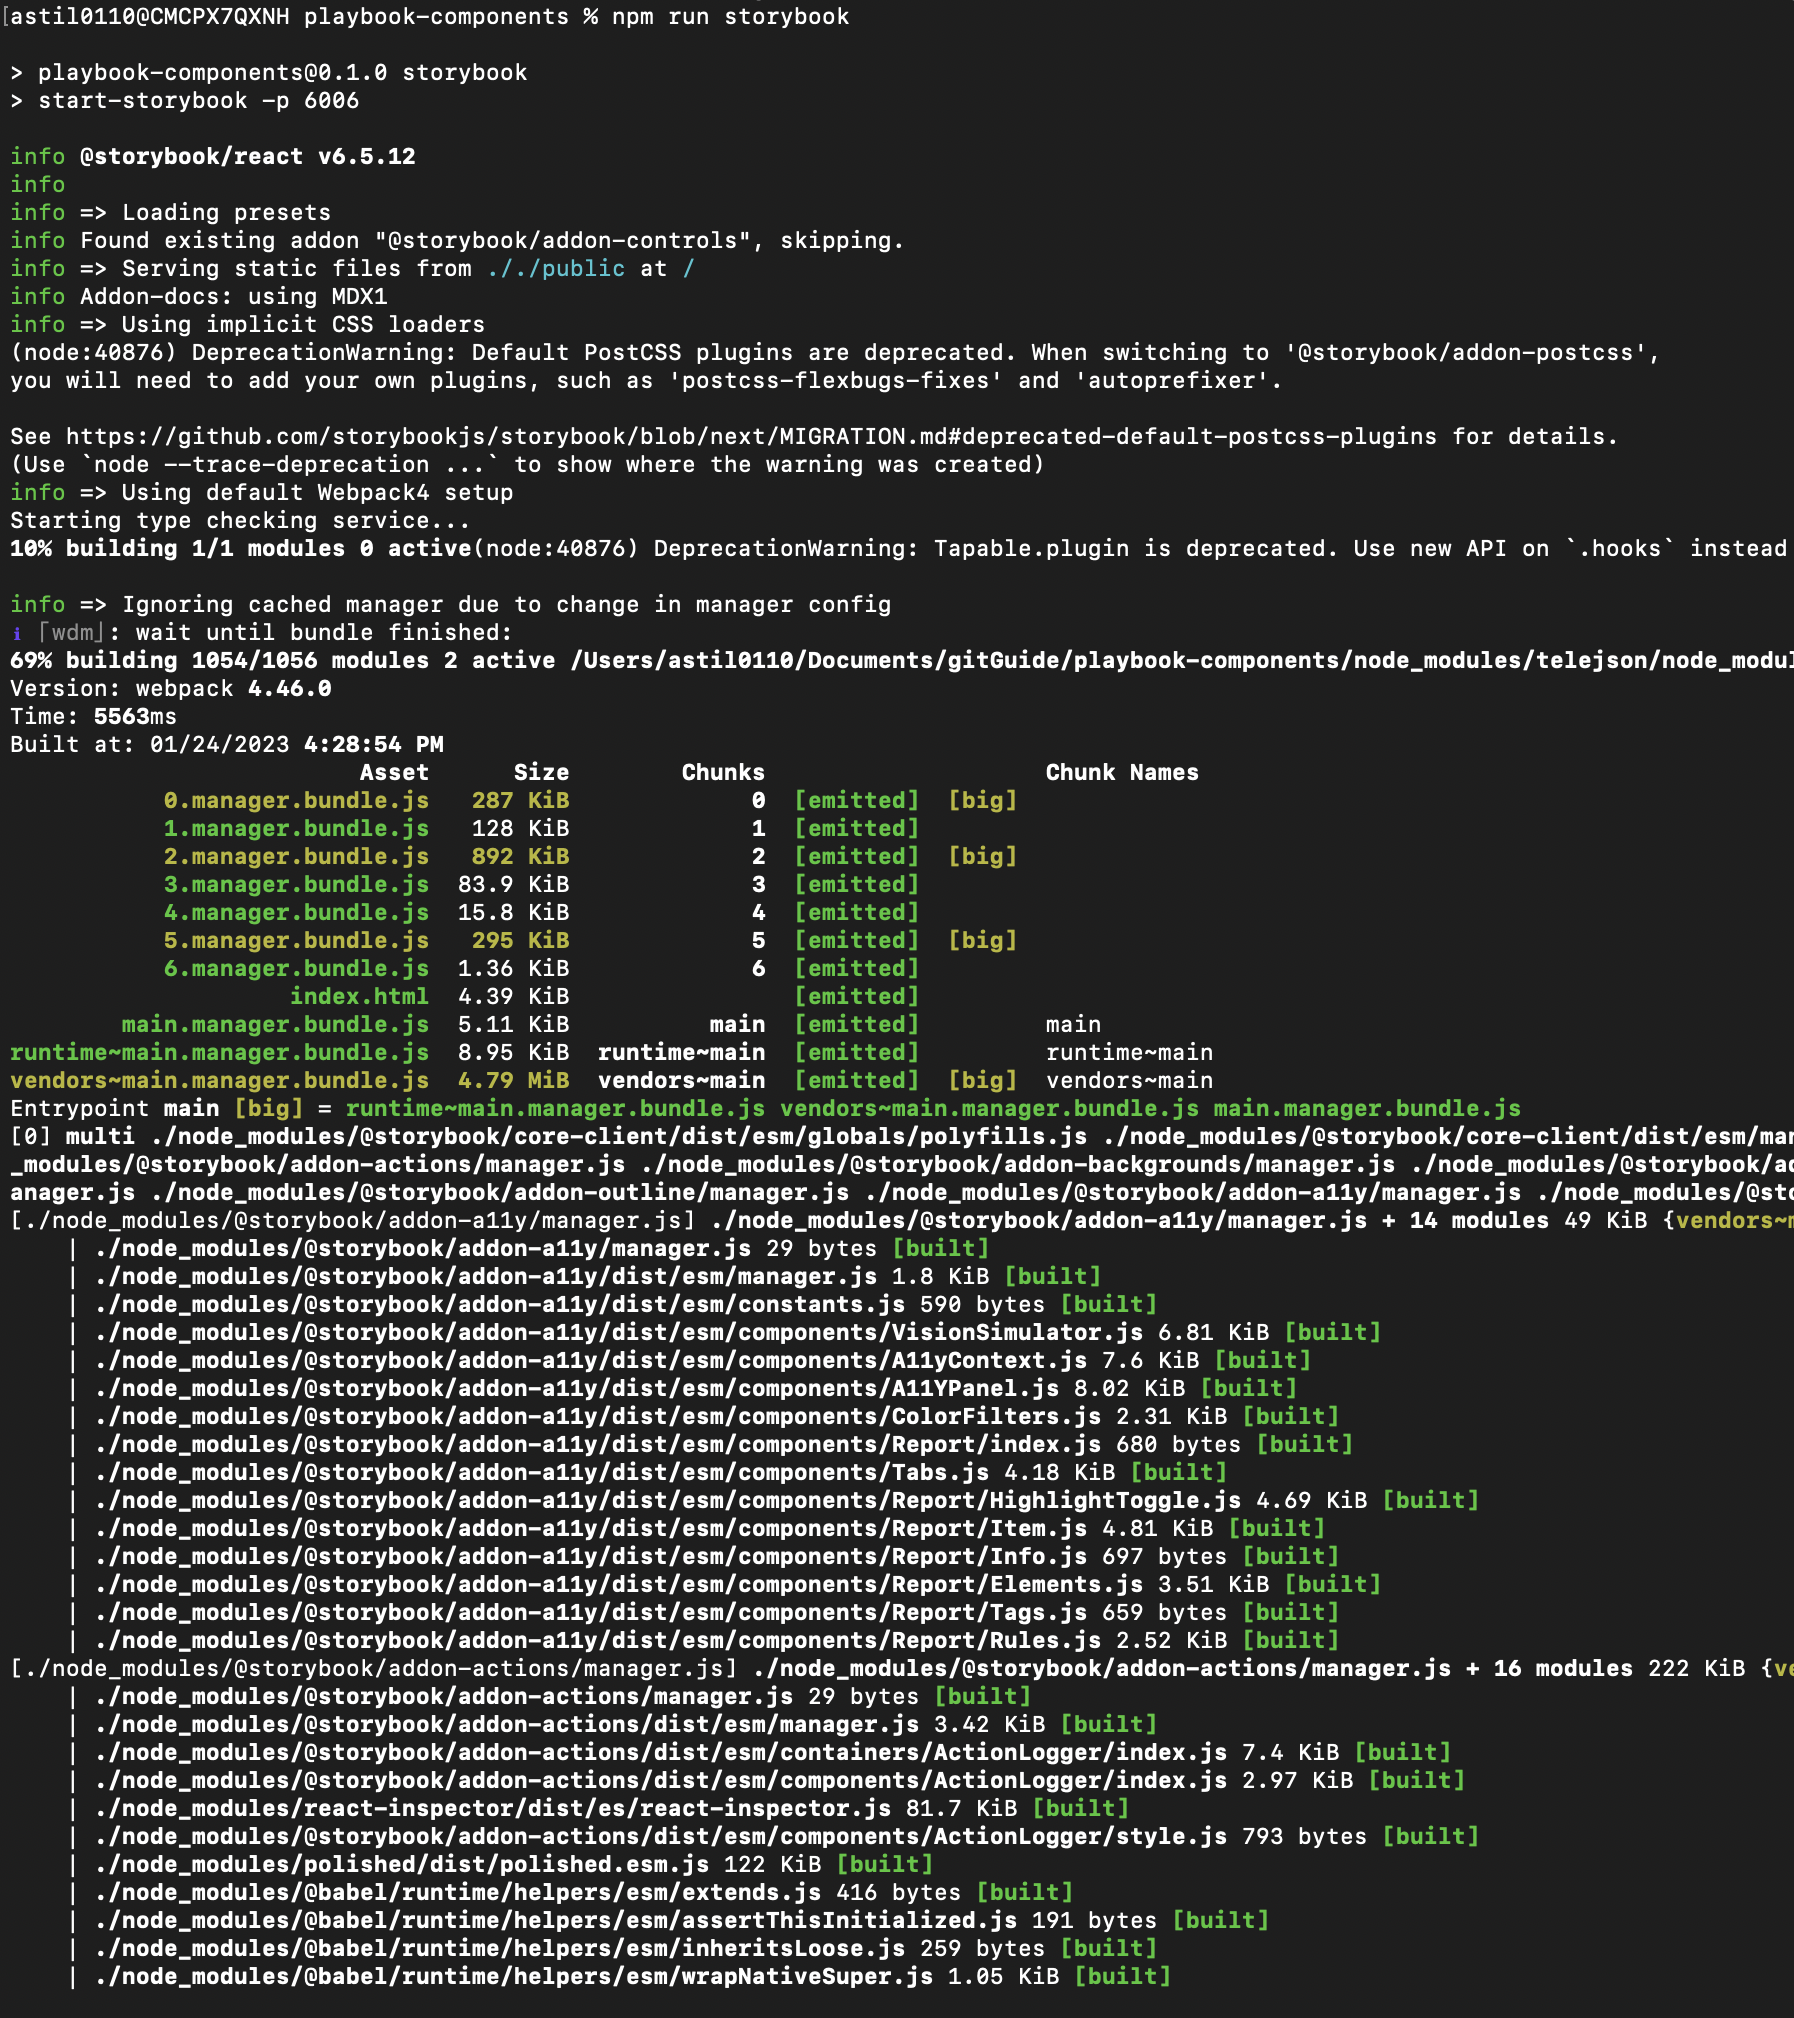Click the polished.esm.js module path
This screenshot has width=1794, height=2018.
click(402, 1865)
